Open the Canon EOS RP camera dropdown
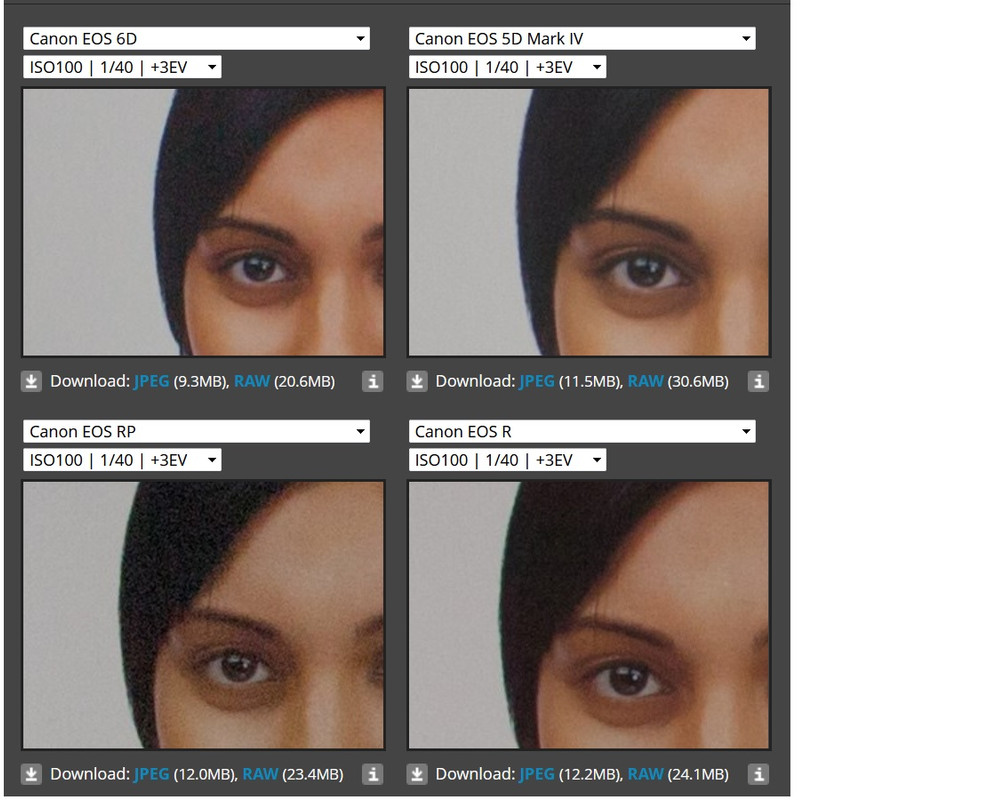Image resolution: width=996 pixels, height=800 pixels. [x=196, y=431]
